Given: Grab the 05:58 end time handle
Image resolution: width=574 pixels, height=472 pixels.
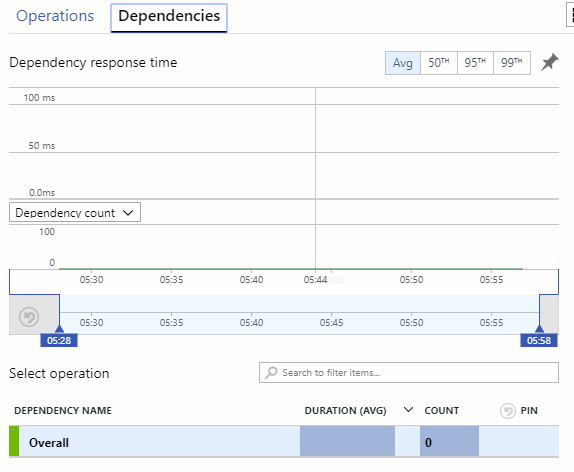Looking at the screenshot, I should pos(539,340).
